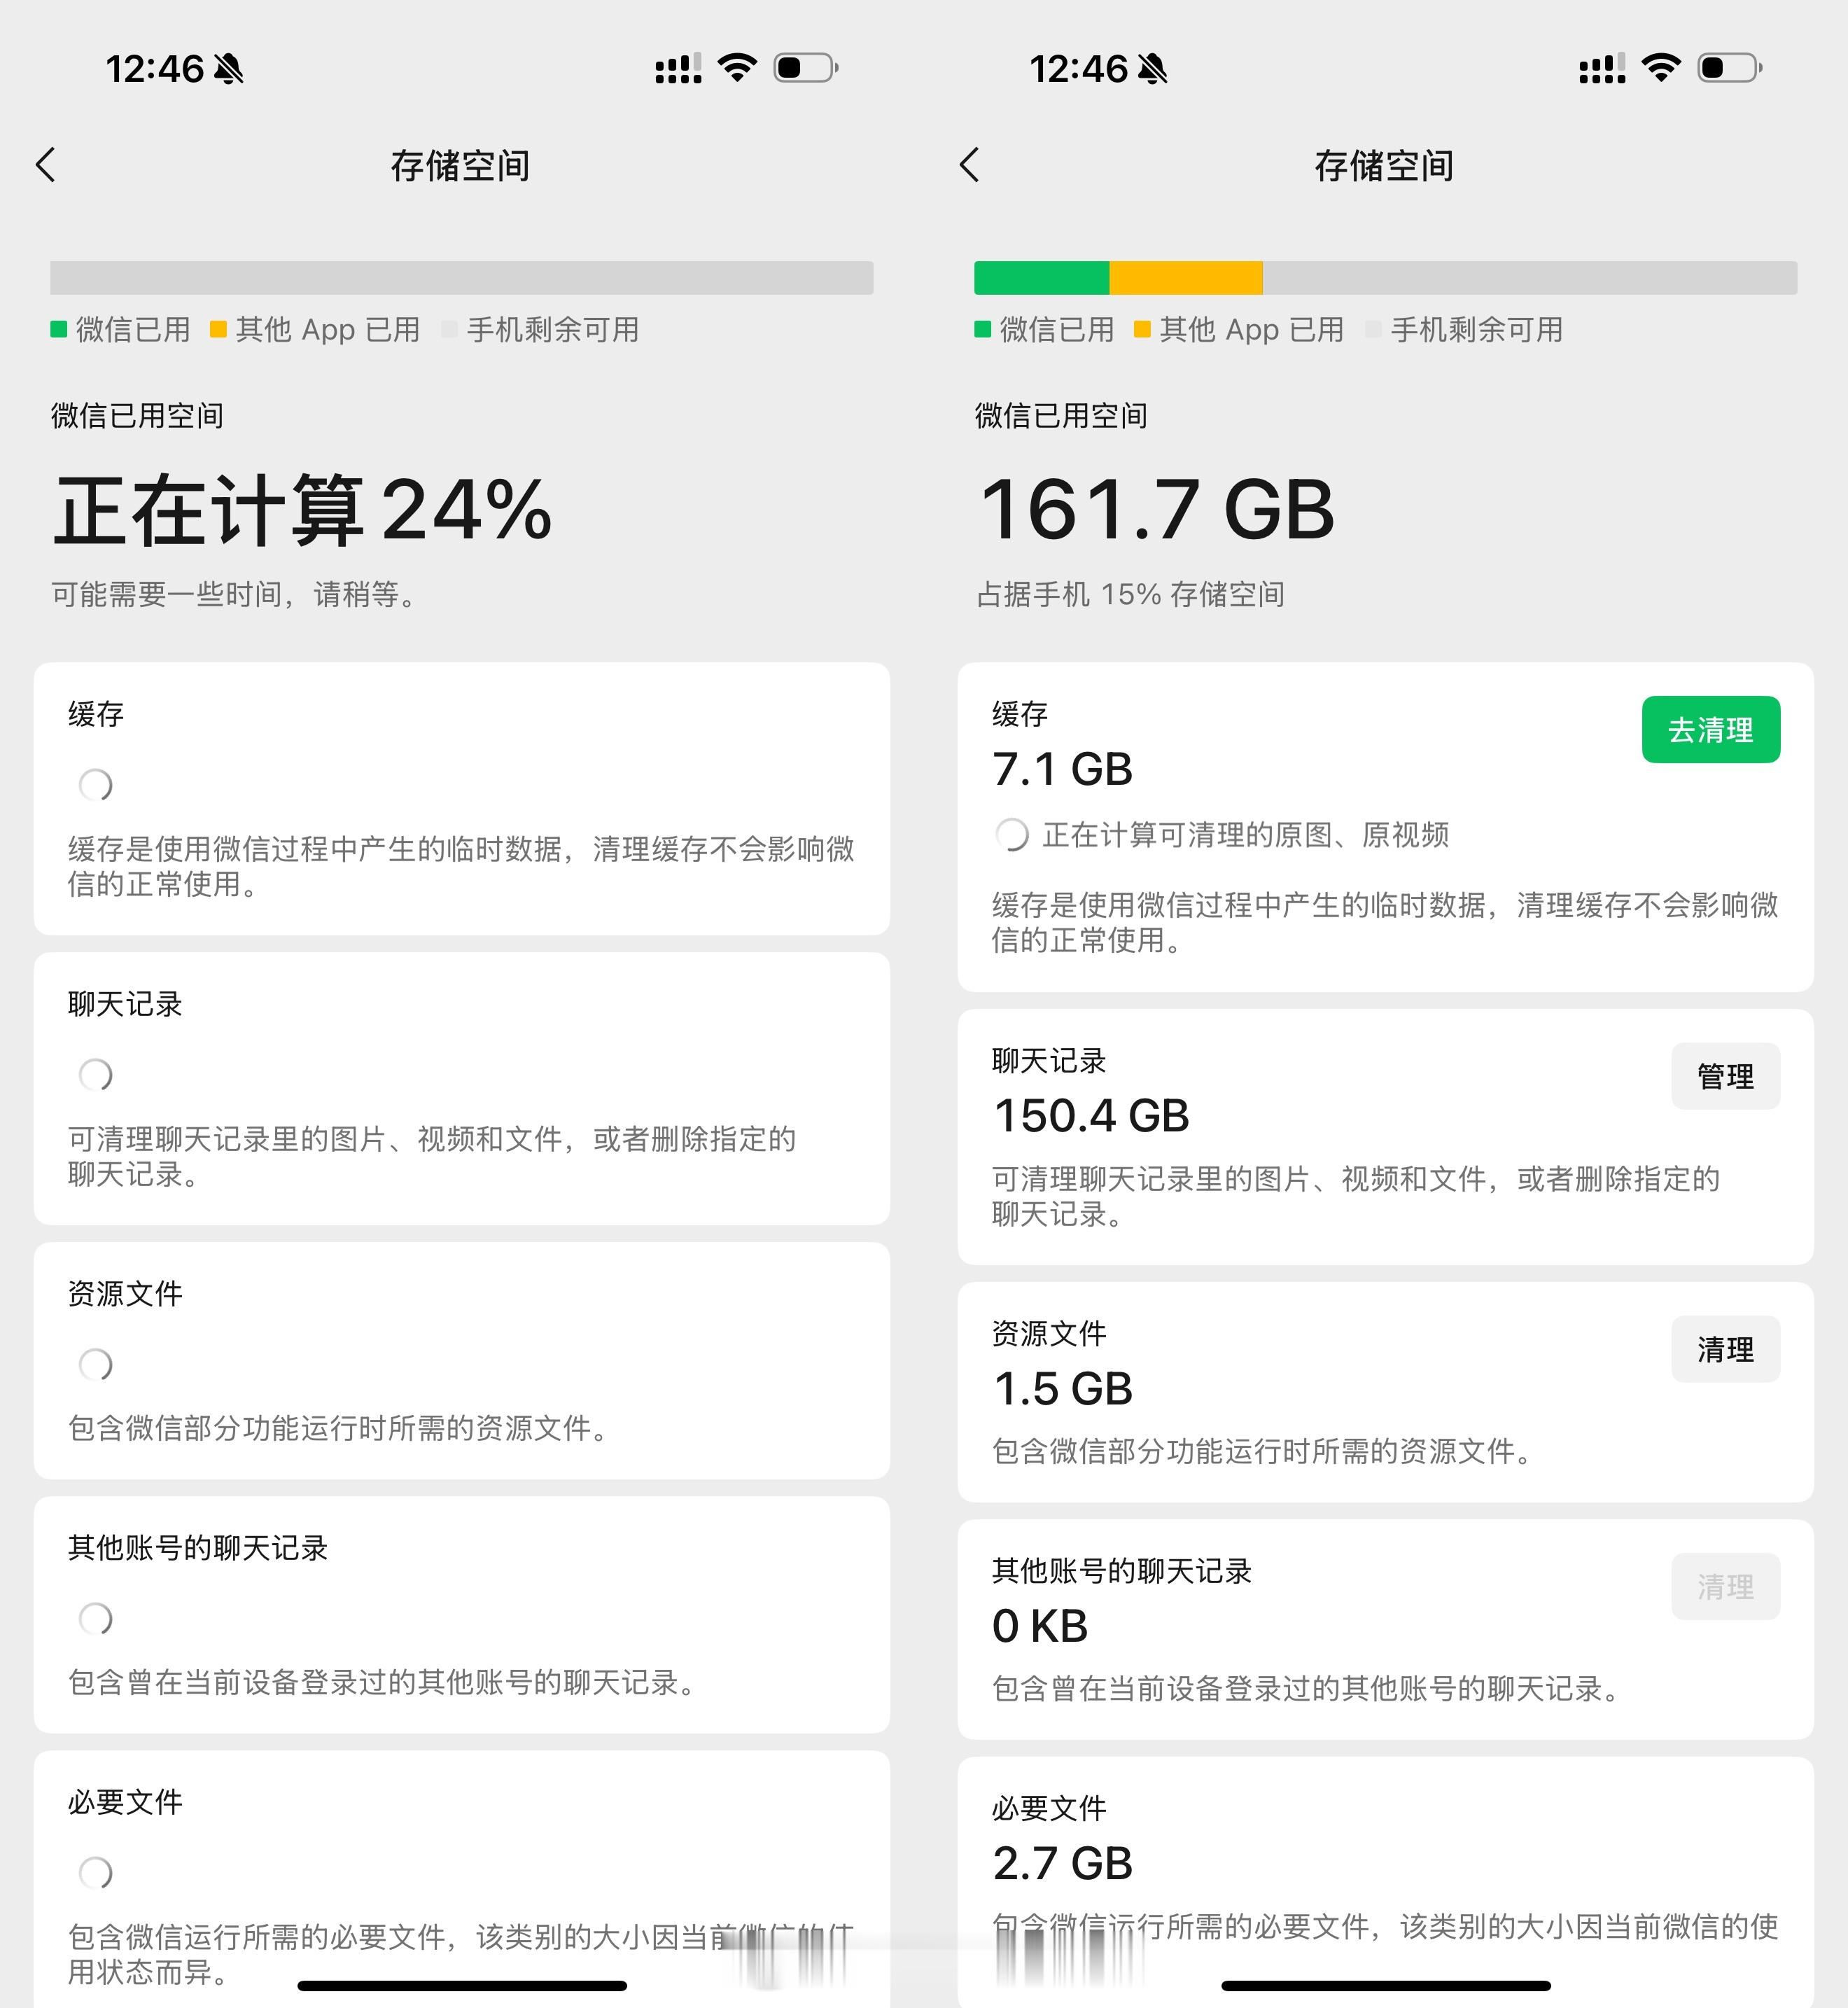Tap the 存储空间 title on left screen
This screenshot has height=2008, width=1848.
click(460, 165)
